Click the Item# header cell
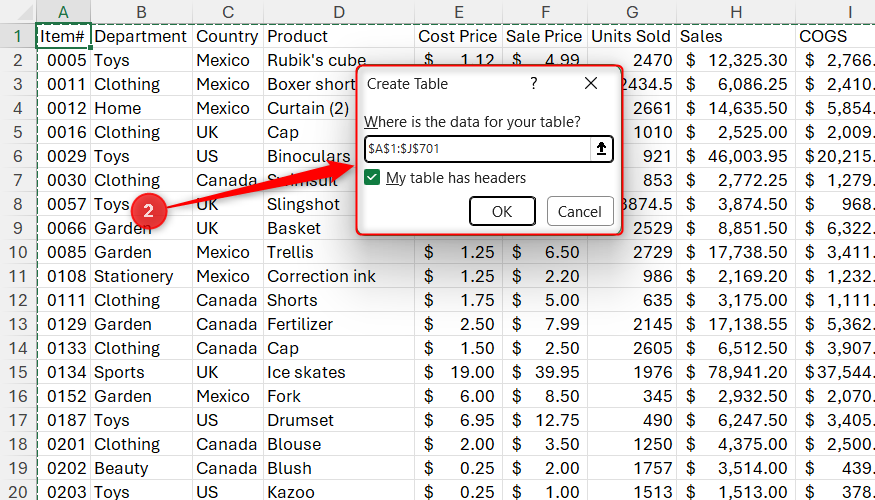Image resolution: width=875 pixels, height=500 pixels. pyautogui.click(x=63, y=36)
